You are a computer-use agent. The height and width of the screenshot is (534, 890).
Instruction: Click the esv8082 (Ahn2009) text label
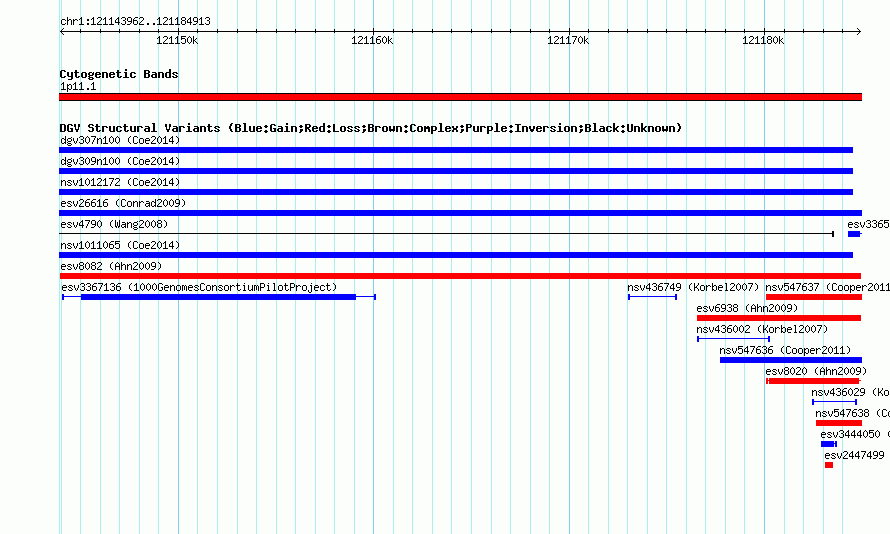click(111, 266)
